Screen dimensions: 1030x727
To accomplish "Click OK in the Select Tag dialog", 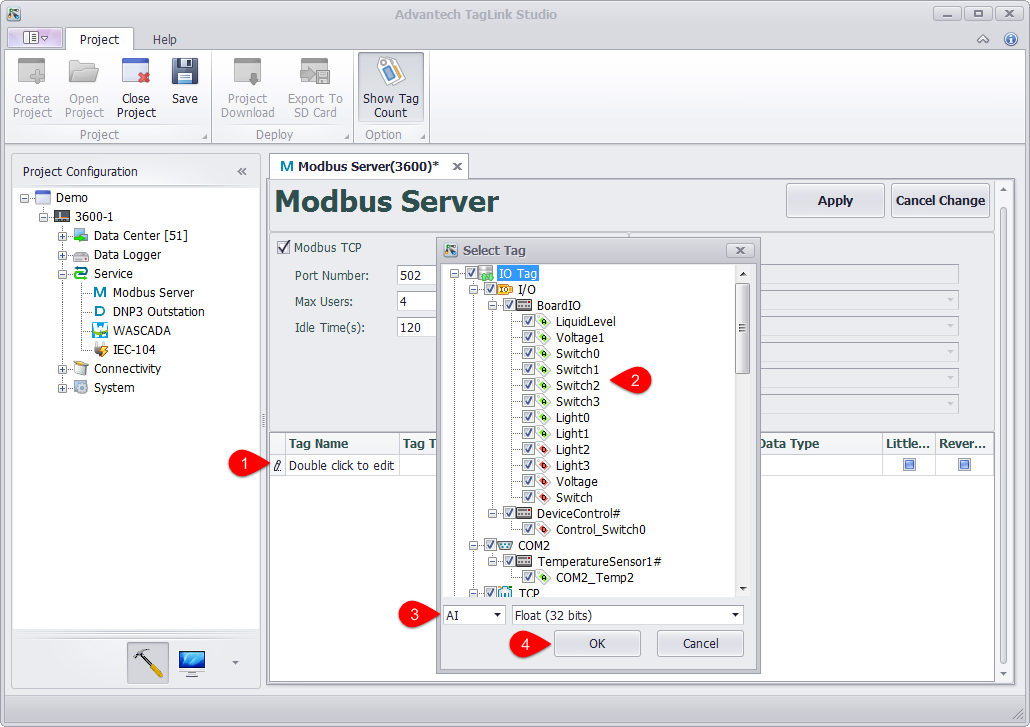I will [597, 643].
